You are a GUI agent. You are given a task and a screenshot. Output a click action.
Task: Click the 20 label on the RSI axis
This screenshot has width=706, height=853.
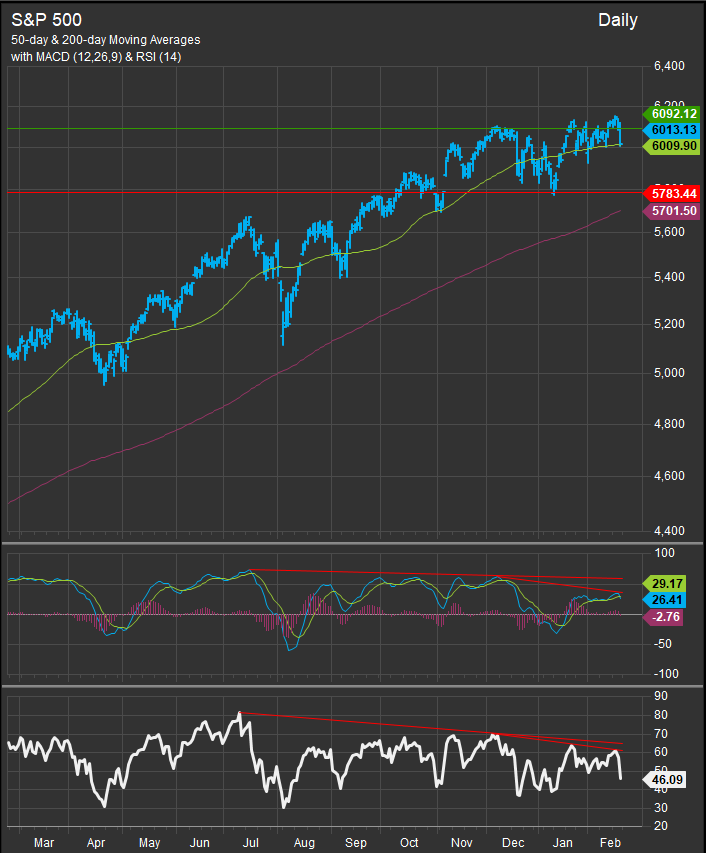(661, 826)
